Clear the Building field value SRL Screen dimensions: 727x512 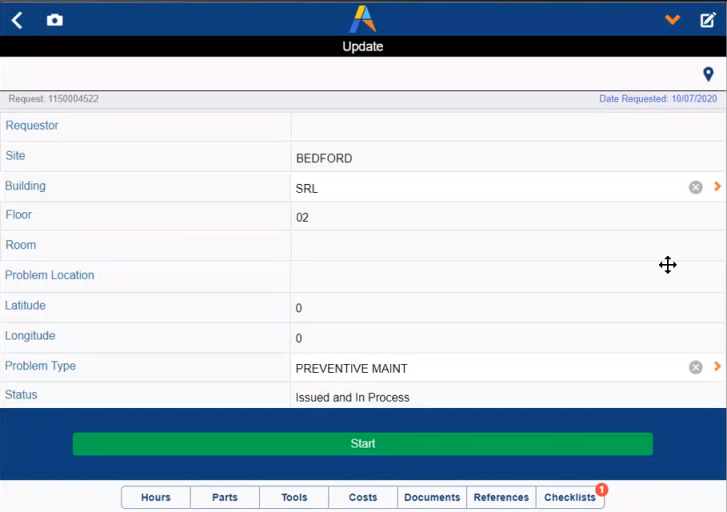695,187
